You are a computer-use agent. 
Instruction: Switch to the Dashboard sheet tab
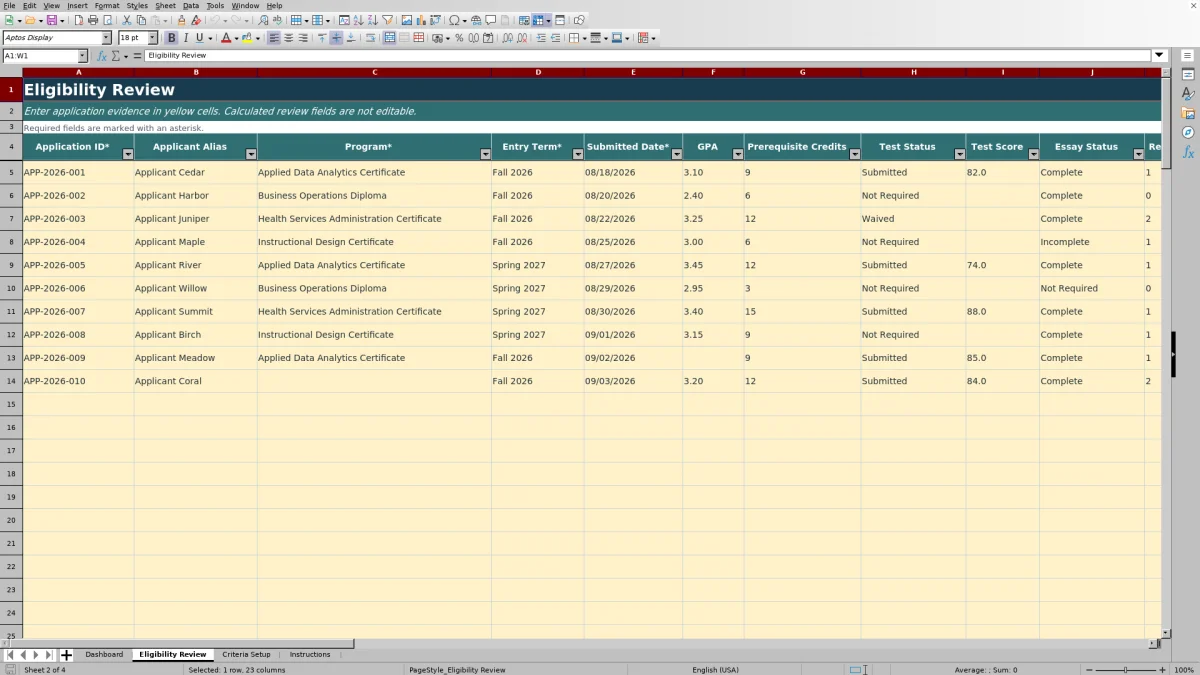coord(104,655)
